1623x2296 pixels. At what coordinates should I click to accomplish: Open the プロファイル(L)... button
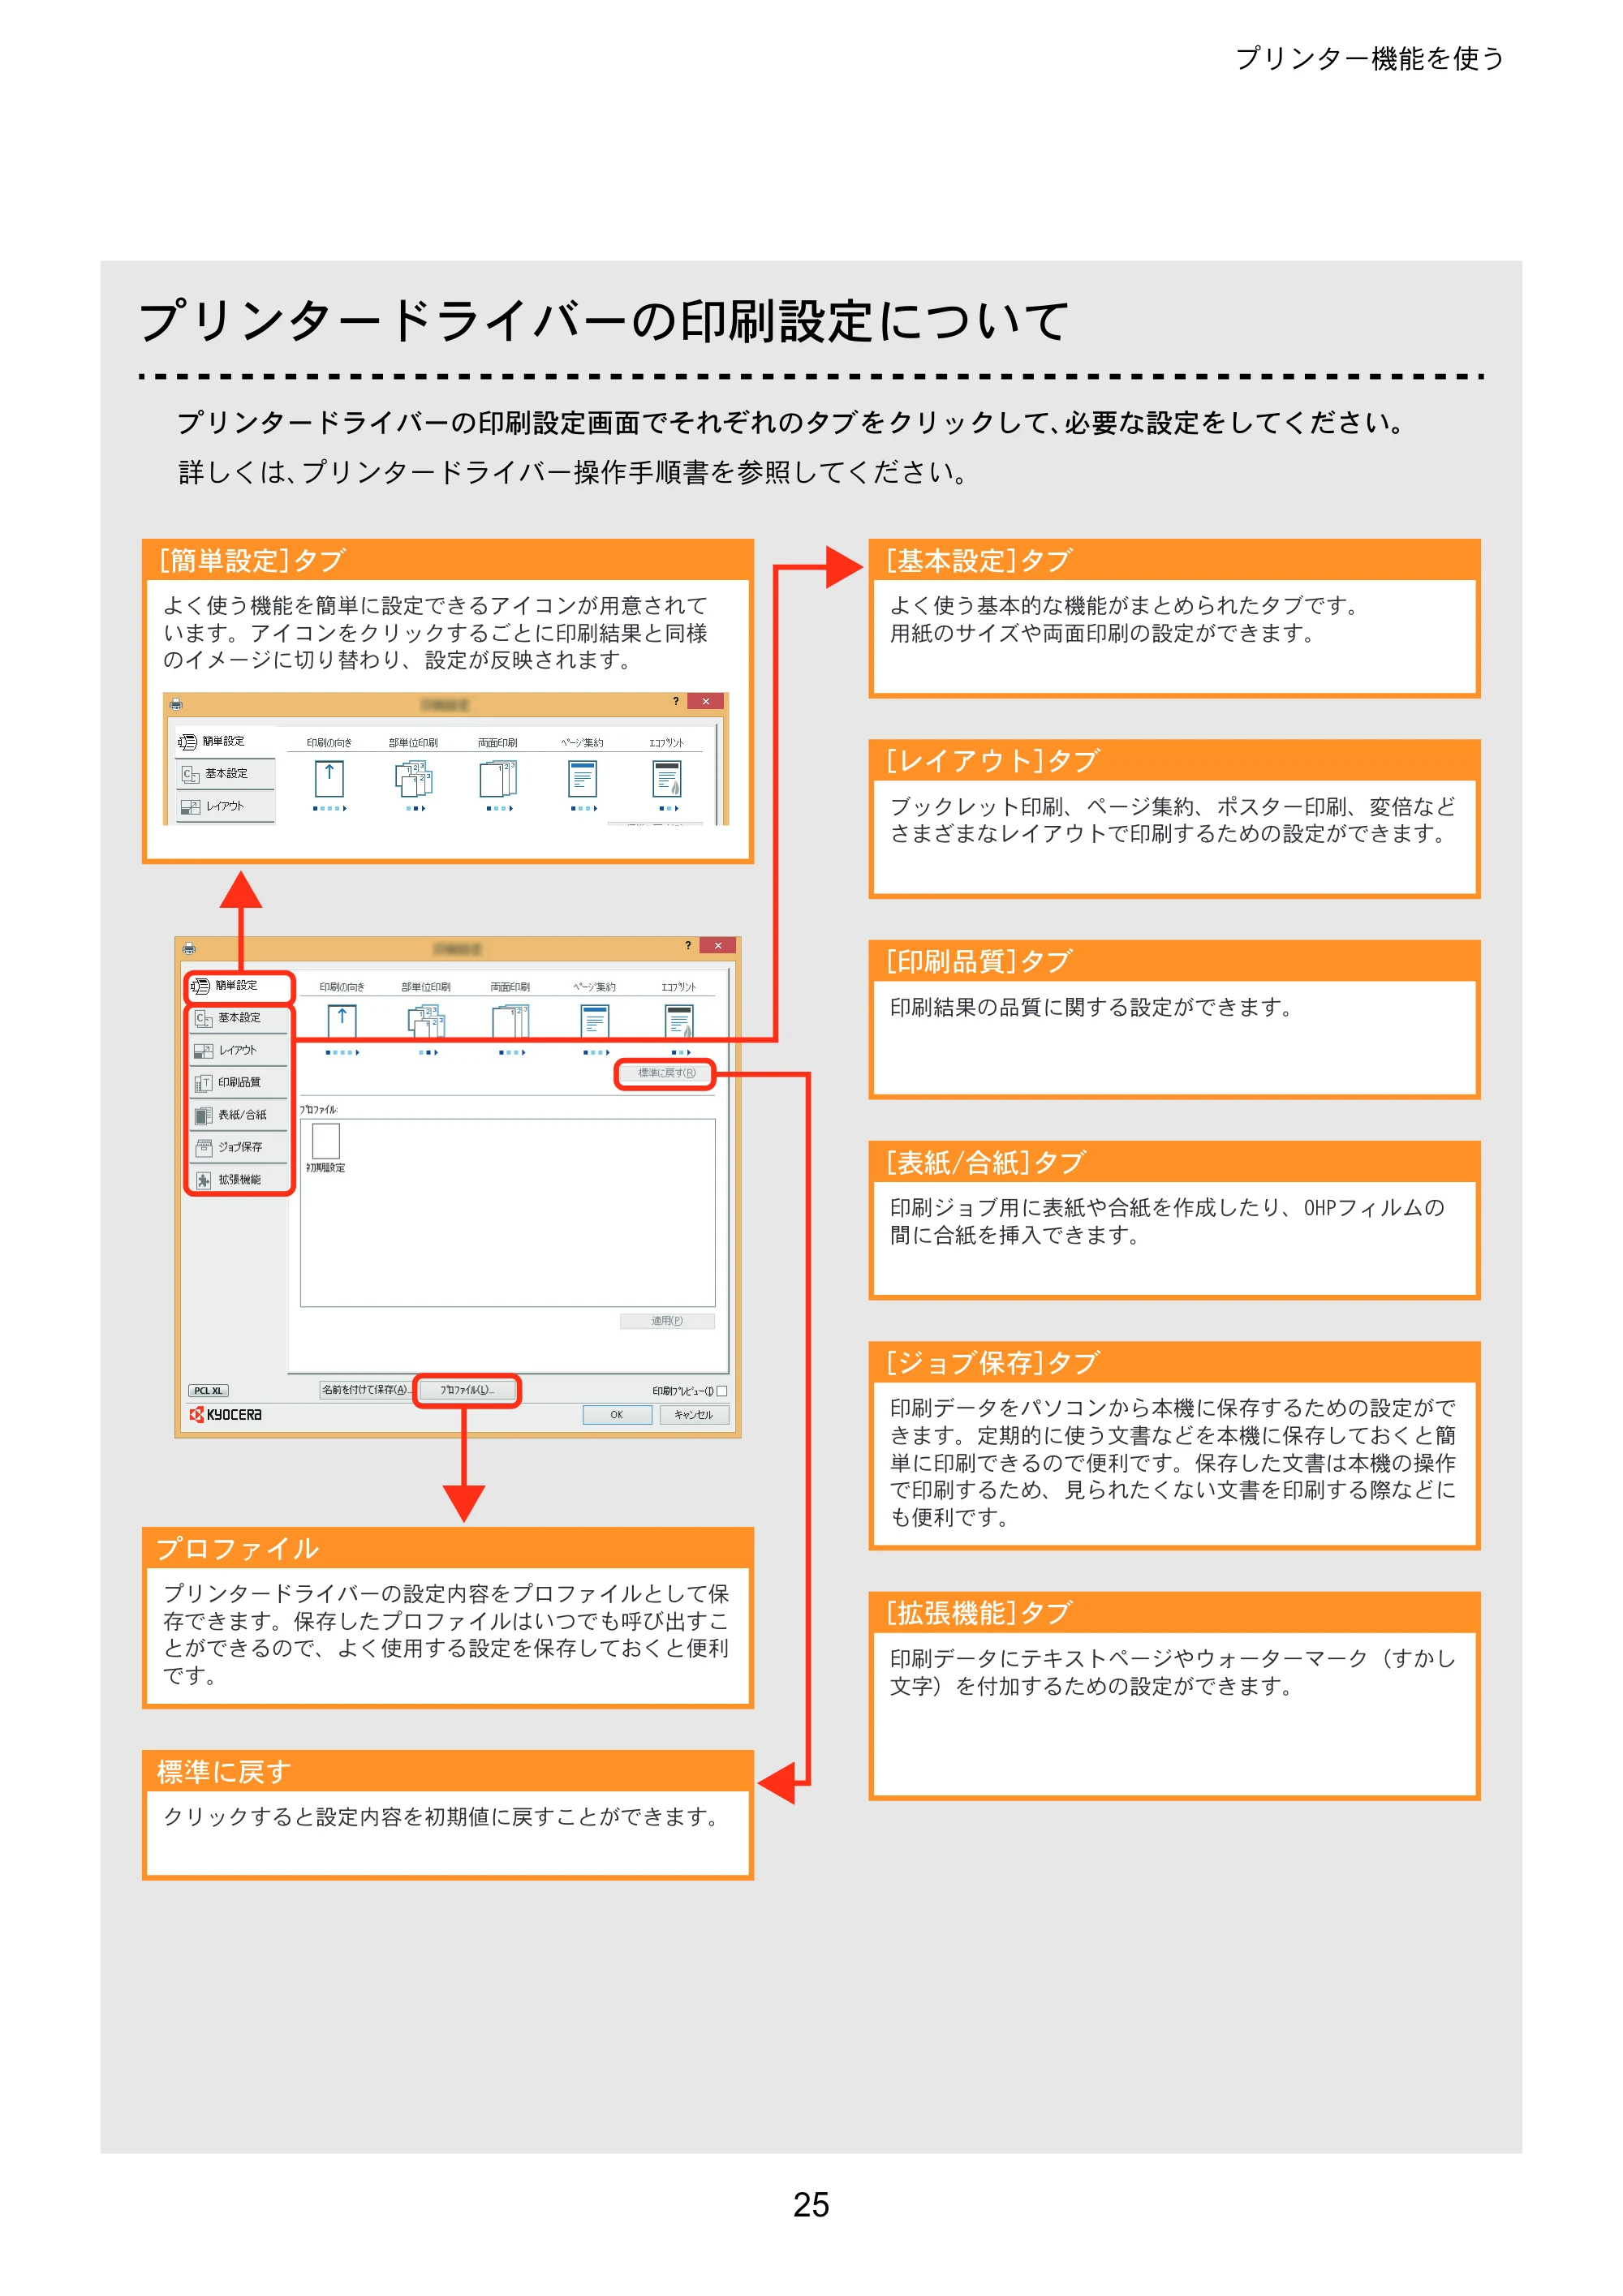tap(467, 1390)
